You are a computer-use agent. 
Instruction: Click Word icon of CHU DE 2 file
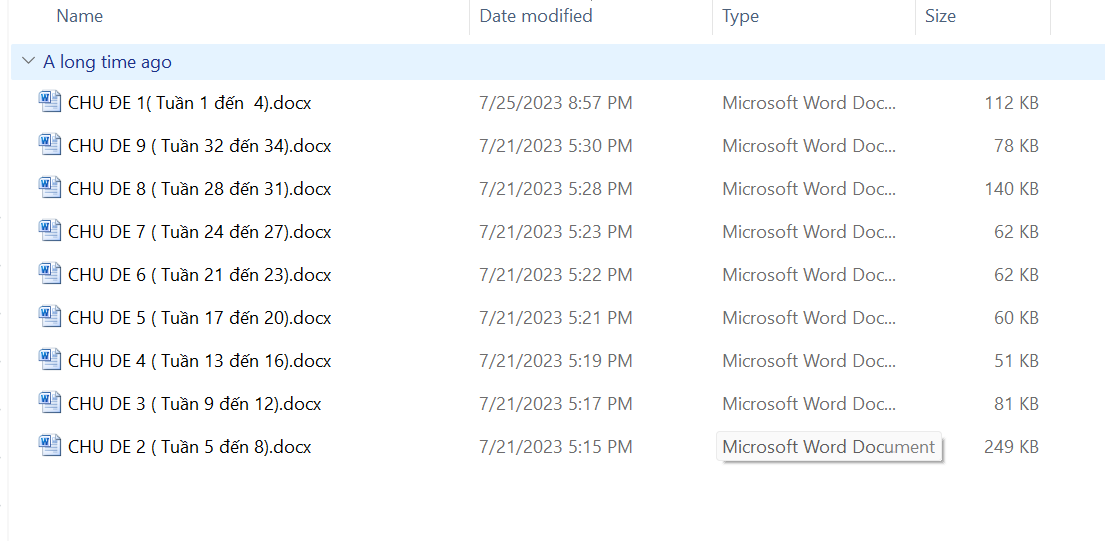point(50,445)
